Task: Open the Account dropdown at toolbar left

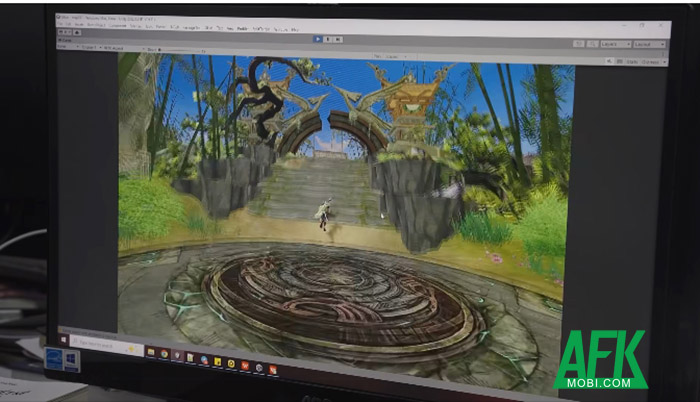Action: [x=65, y=32]
